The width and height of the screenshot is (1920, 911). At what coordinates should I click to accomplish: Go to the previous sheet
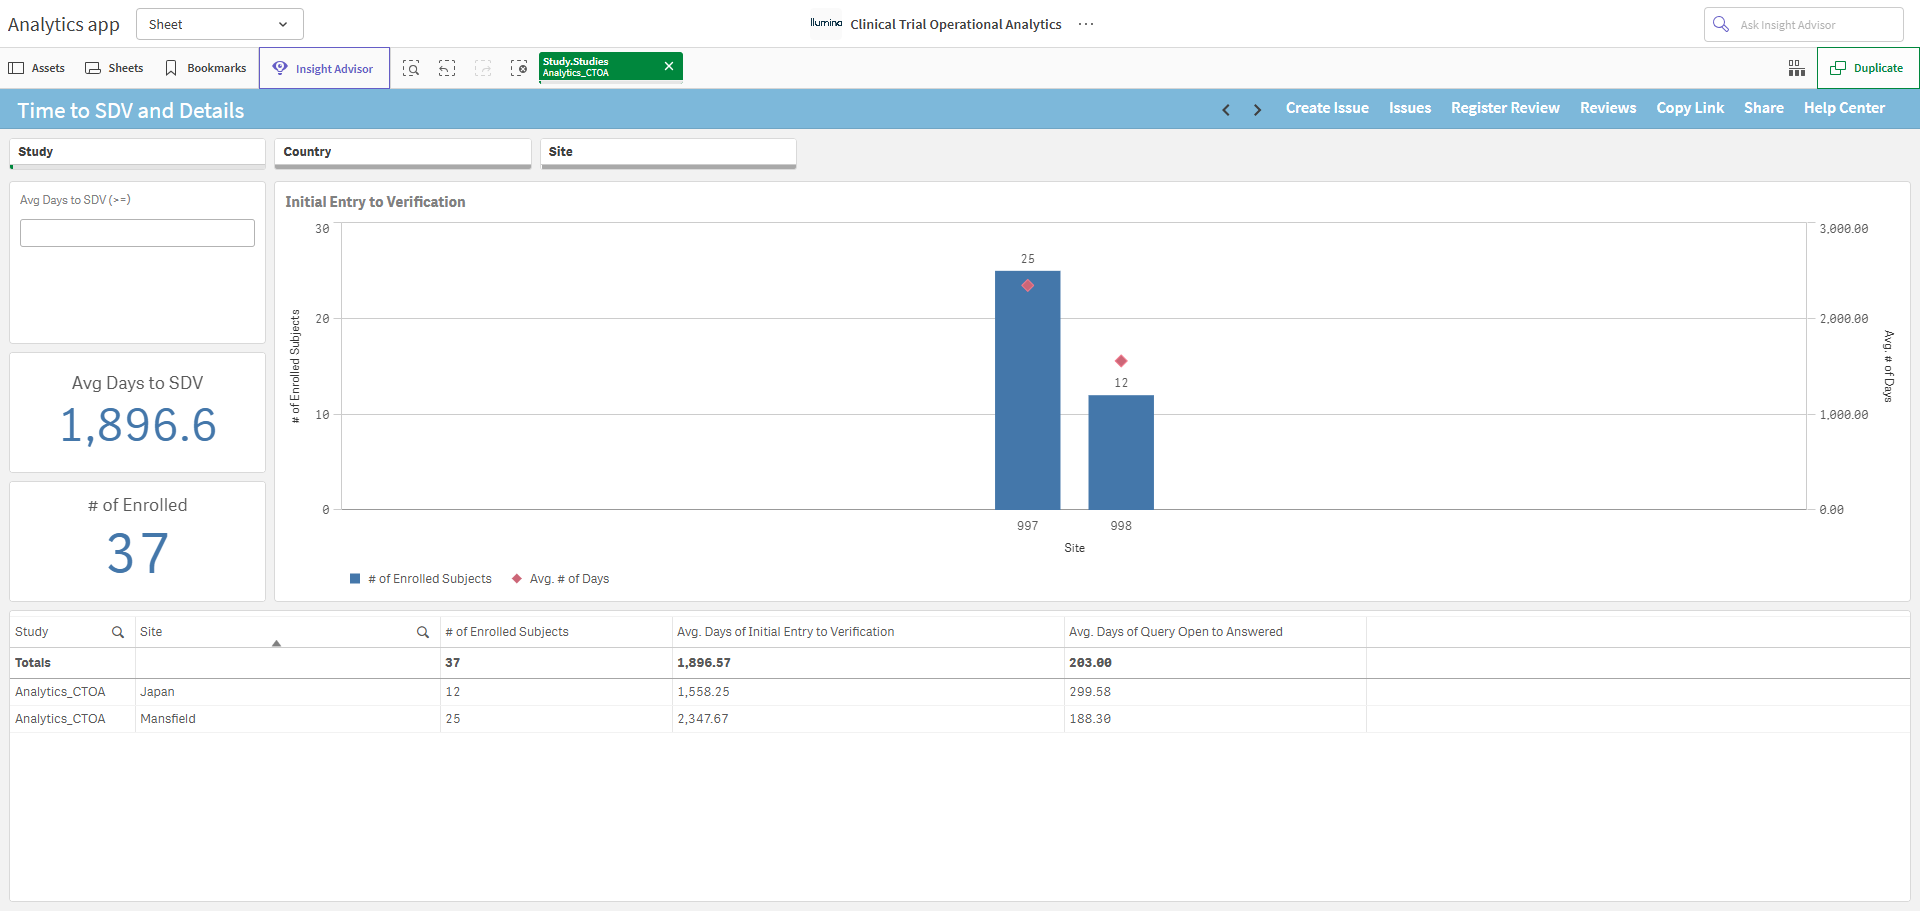[1226, 109]
